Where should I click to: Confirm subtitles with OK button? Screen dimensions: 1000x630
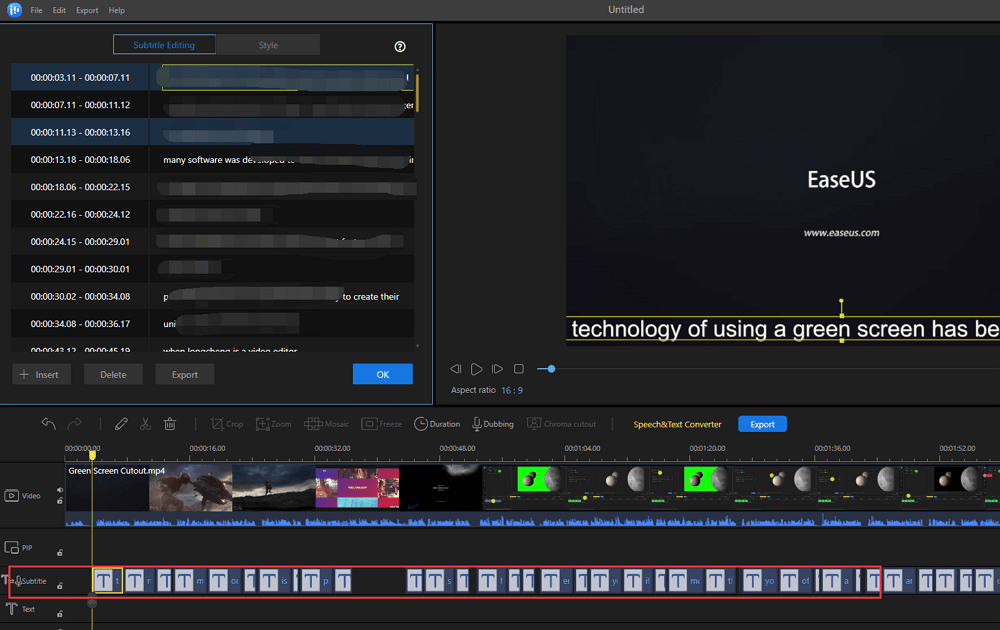click(x=383, y=374)
